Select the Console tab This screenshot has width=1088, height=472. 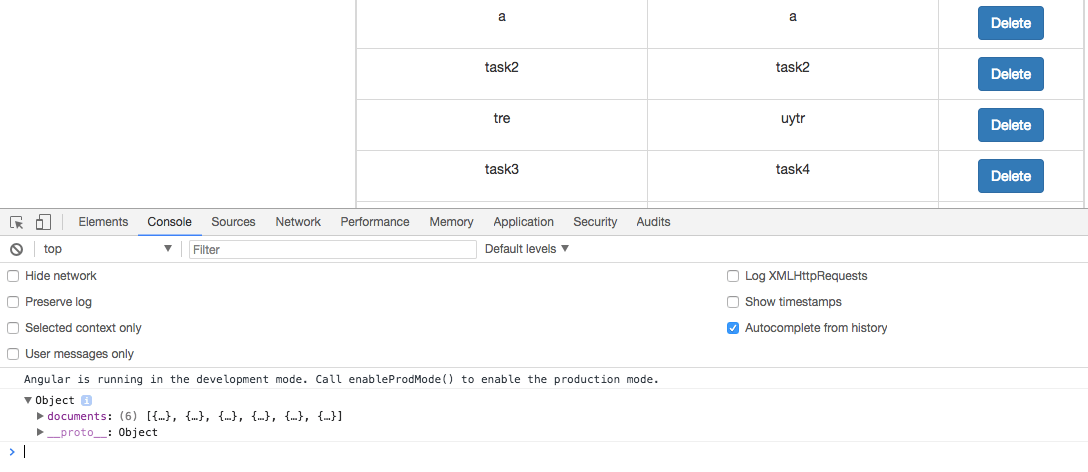(x=169, y=222)
